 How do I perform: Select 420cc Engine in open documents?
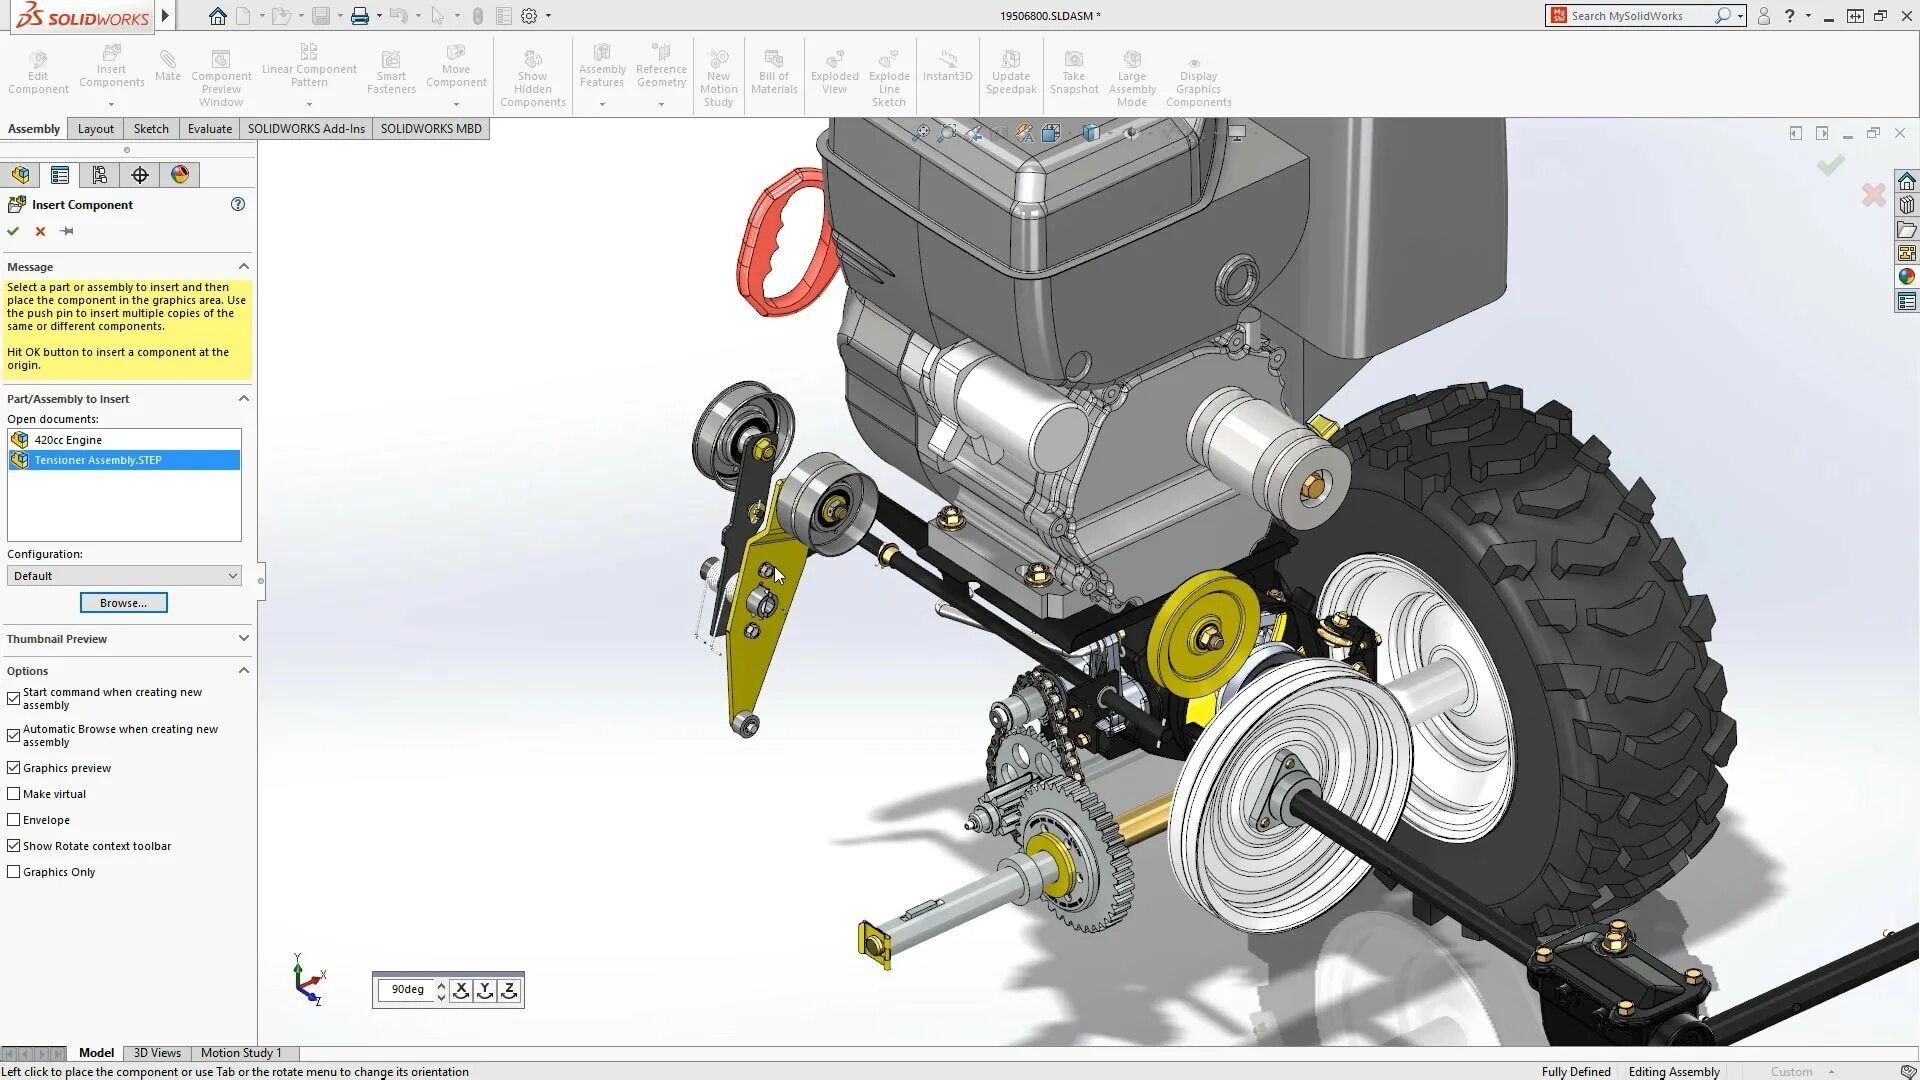[x=68, y=440]
